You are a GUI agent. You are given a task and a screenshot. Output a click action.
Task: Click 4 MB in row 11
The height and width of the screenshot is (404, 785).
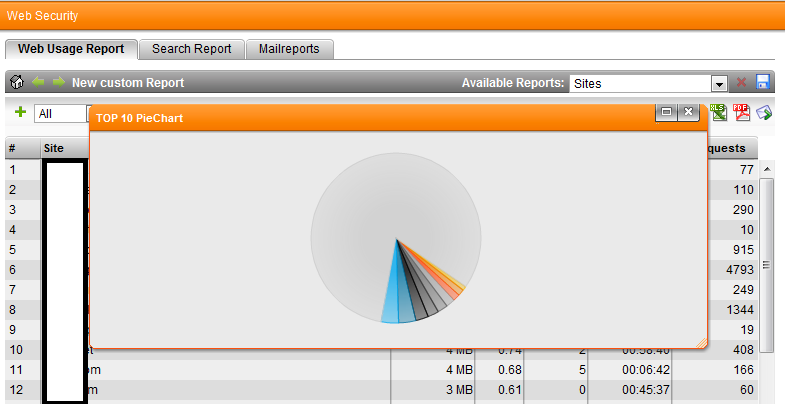coord(459,370)
